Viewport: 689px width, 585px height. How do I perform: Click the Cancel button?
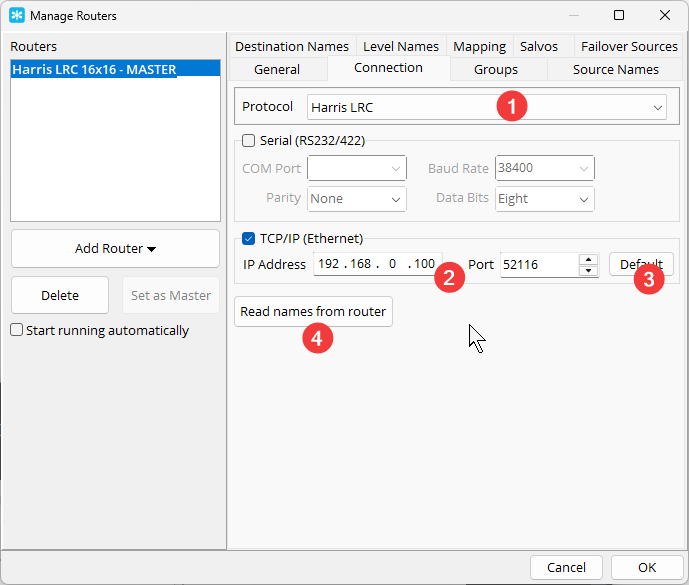566,567
